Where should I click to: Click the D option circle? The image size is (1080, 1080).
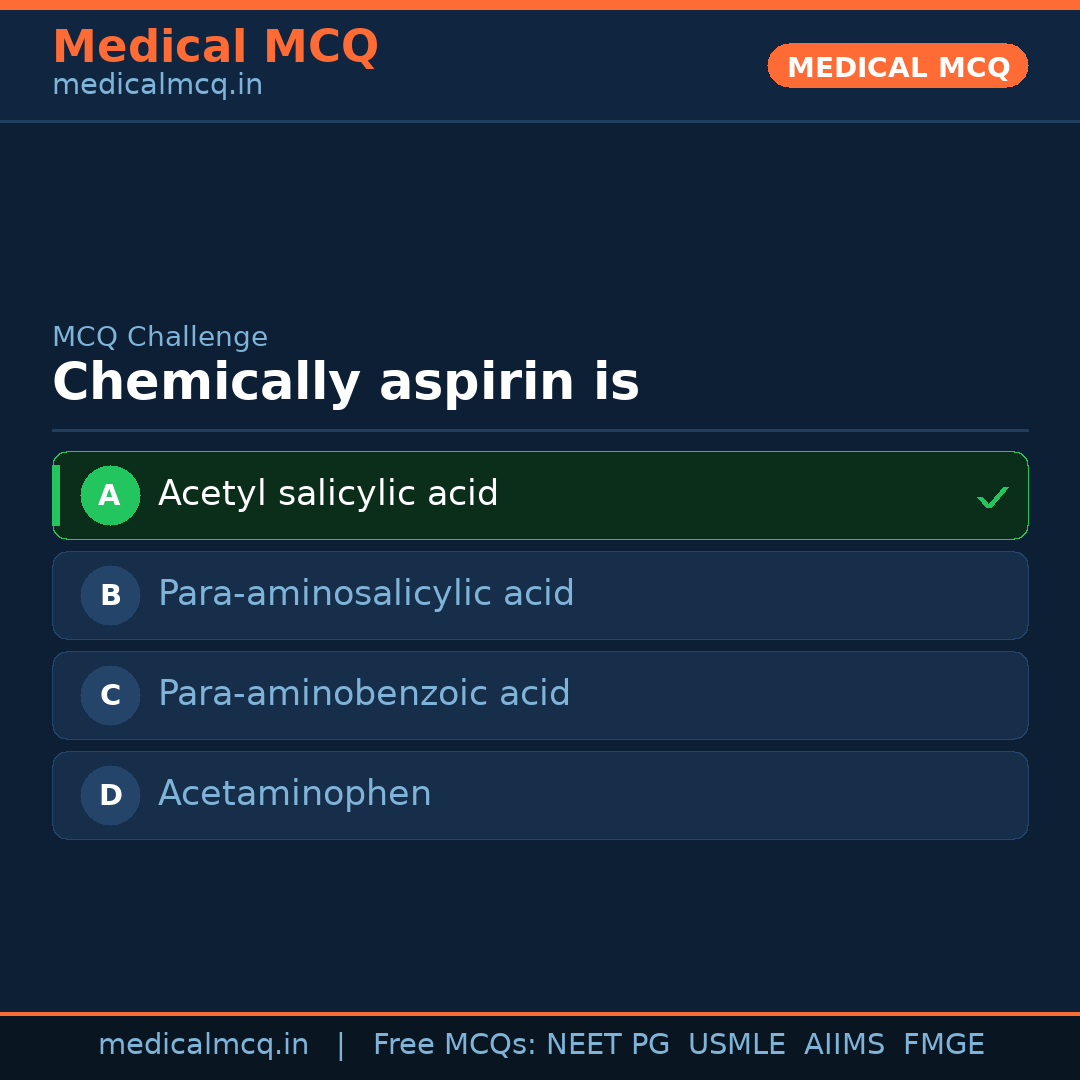110,795
